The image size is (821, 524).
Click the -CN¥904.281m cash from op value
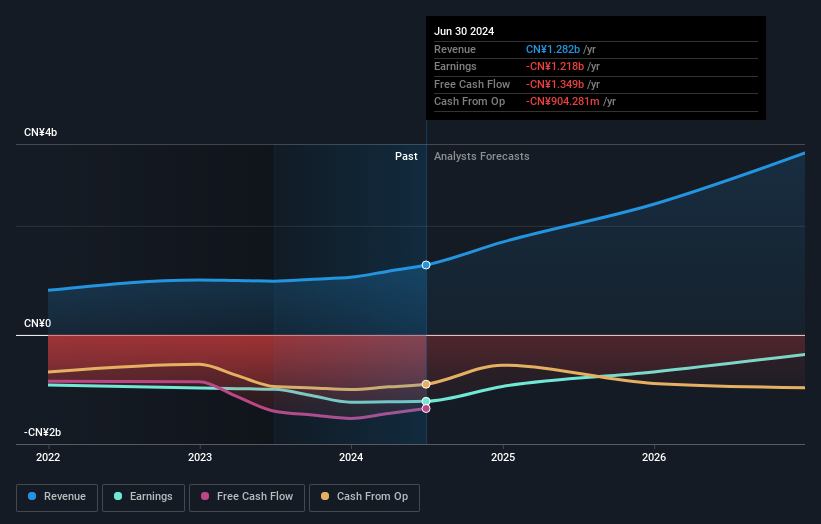coord(563,102)
